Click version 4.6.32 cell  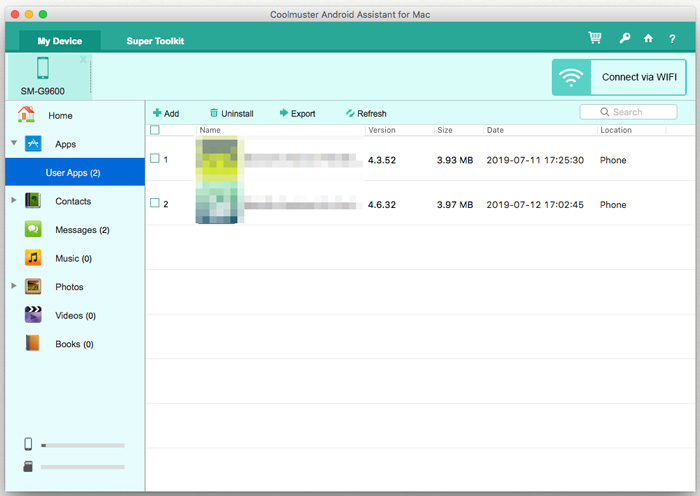pyautogui.click(x=382, y=205)
